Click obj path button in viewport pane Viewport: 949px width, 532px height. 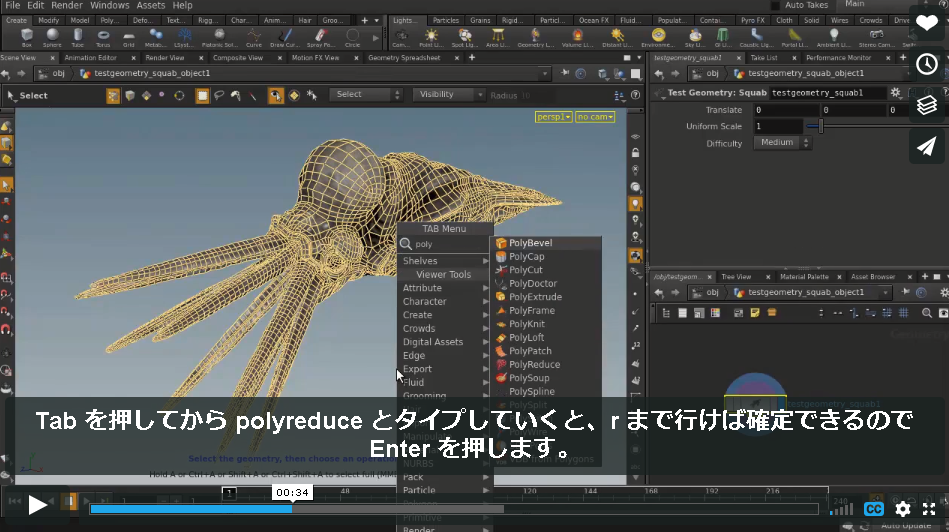pyautogui.click(x=53, y=73)
